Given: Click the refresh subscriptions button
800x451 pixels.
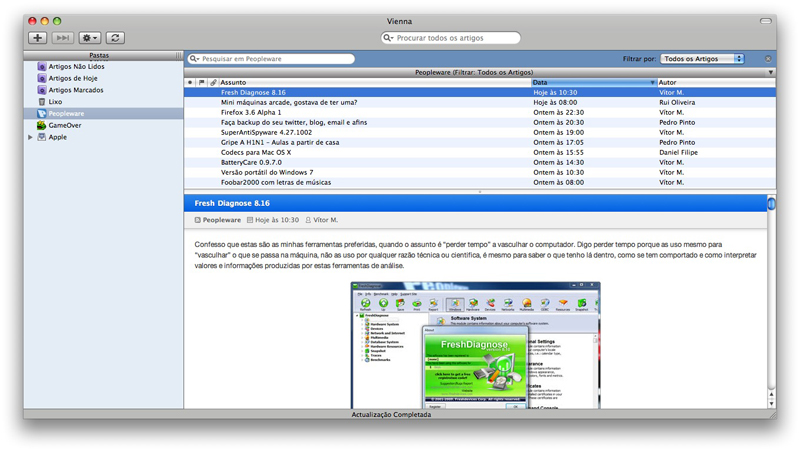Looking at the screenshot, I should point(115,38).
